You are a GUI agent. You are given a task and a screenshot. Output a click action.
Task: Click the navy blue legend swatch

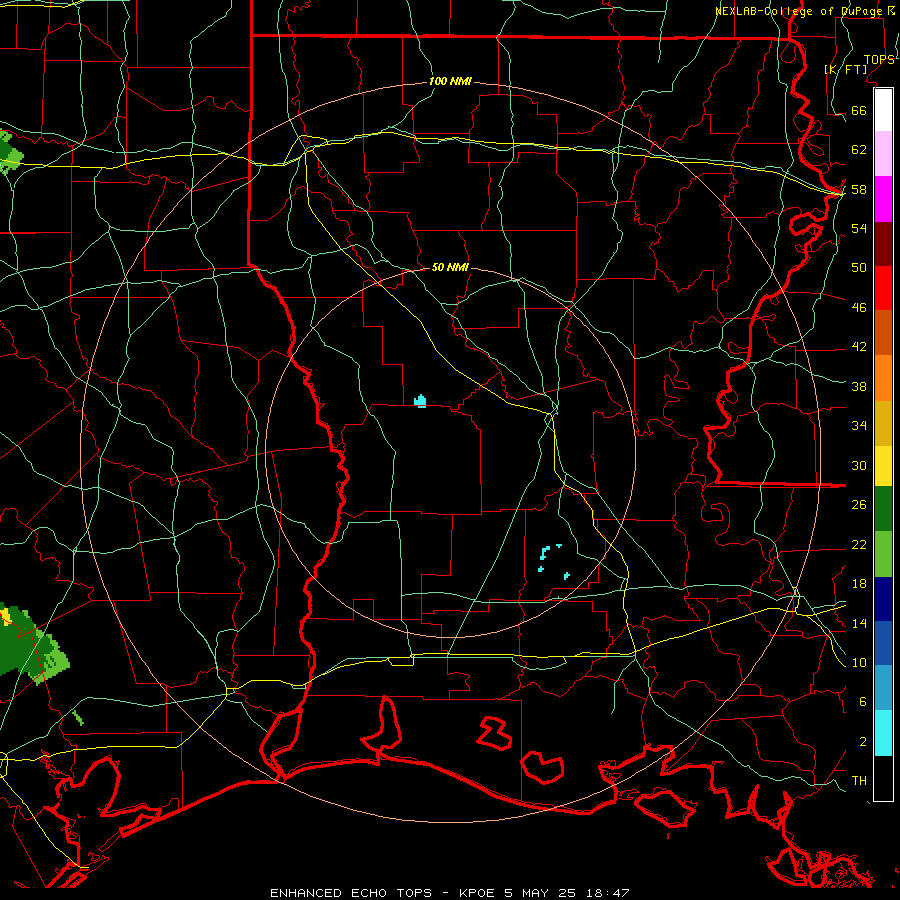coord(883,599)
